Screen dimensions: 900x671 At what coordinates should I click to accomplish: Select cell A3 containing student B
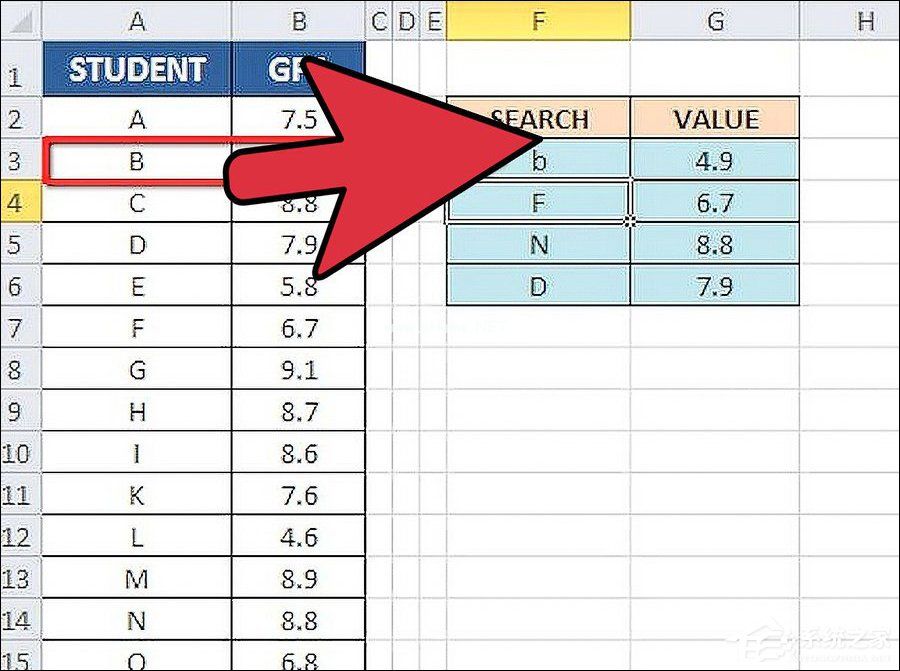137,162
